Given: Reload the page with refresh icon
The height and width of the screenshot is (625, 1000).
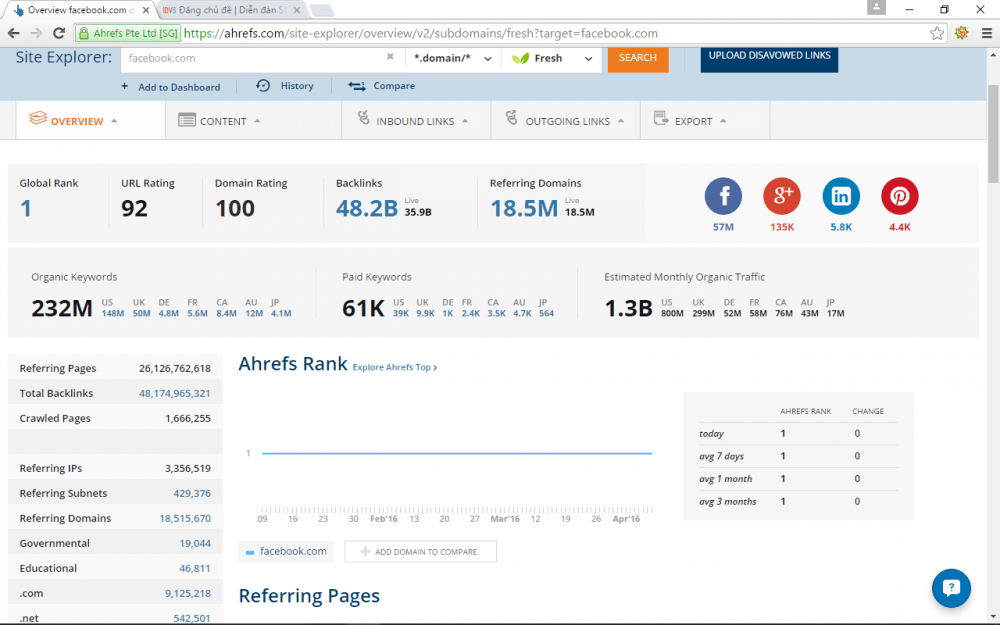Looking at the screenshot, I should tap(59, 33).
